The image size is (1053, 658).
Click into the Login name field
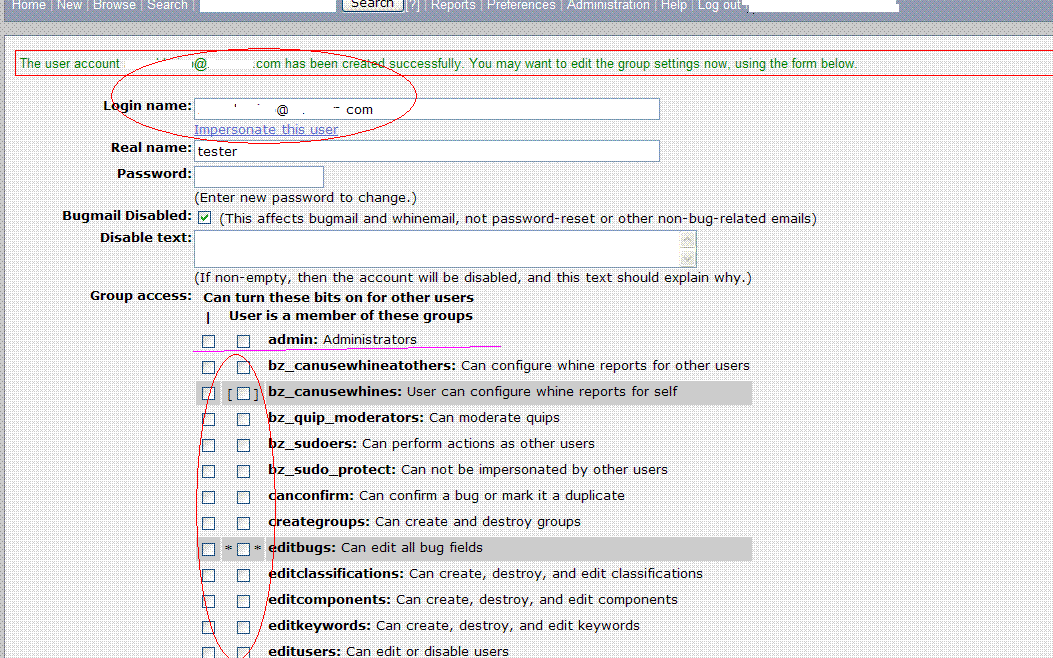pyautogui.click(x=426, y=109)
